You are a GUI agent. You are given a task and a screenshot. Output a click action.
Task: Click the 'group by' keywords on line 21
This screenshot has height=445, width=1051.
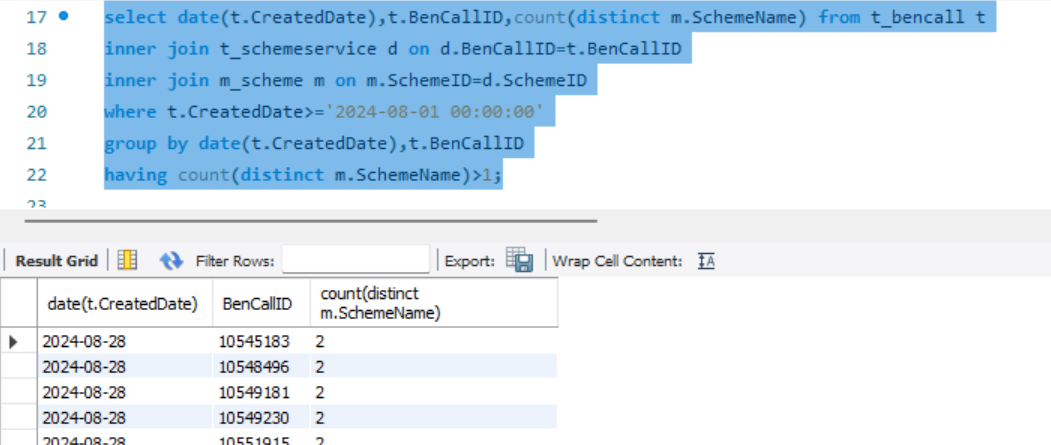pos(146,143)
